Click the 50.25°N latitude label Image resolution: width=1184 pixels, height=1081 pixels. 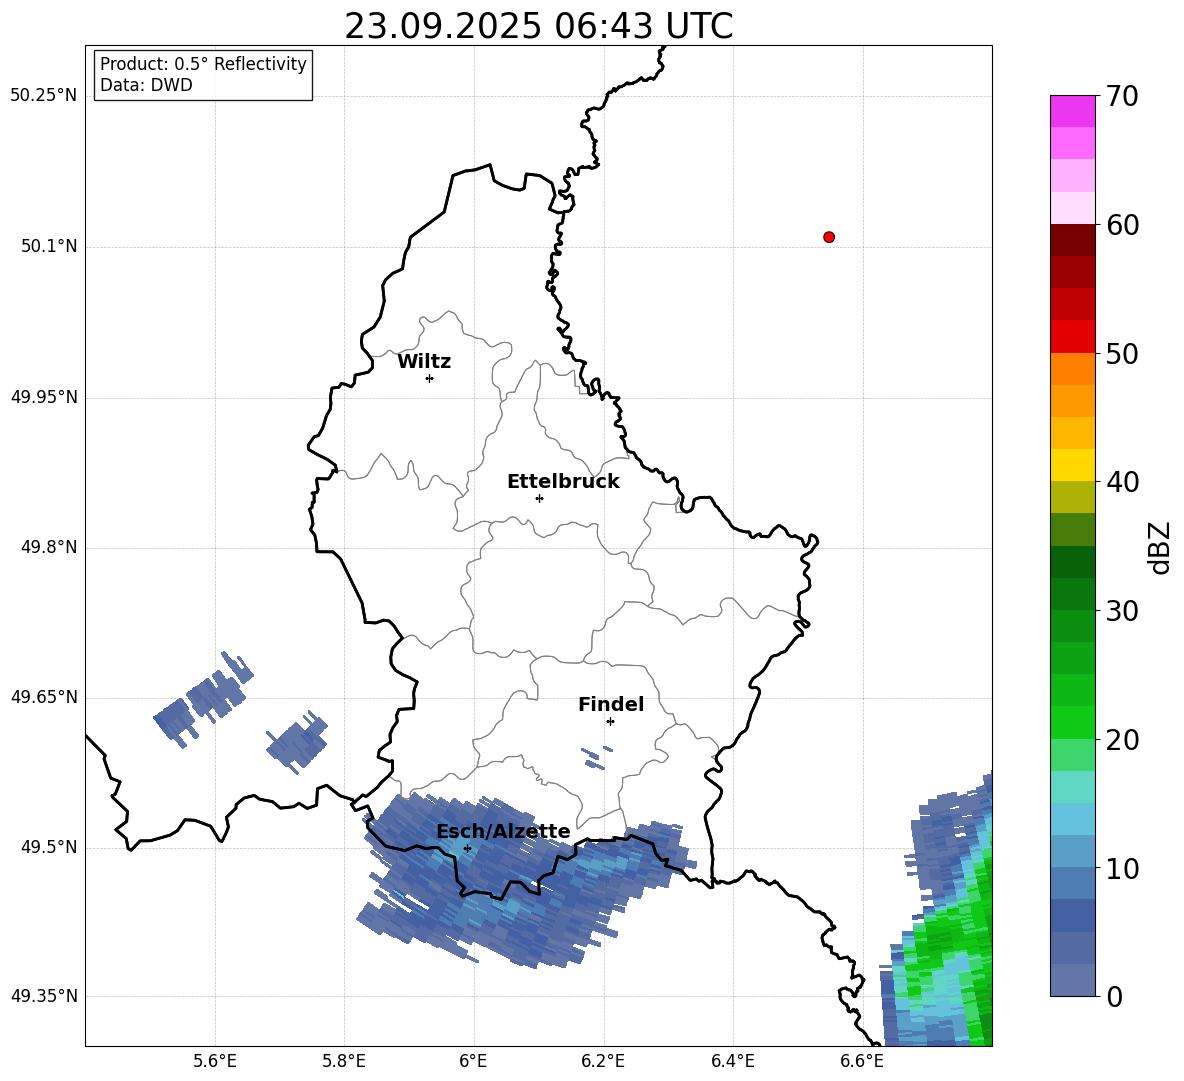(43, 96)
